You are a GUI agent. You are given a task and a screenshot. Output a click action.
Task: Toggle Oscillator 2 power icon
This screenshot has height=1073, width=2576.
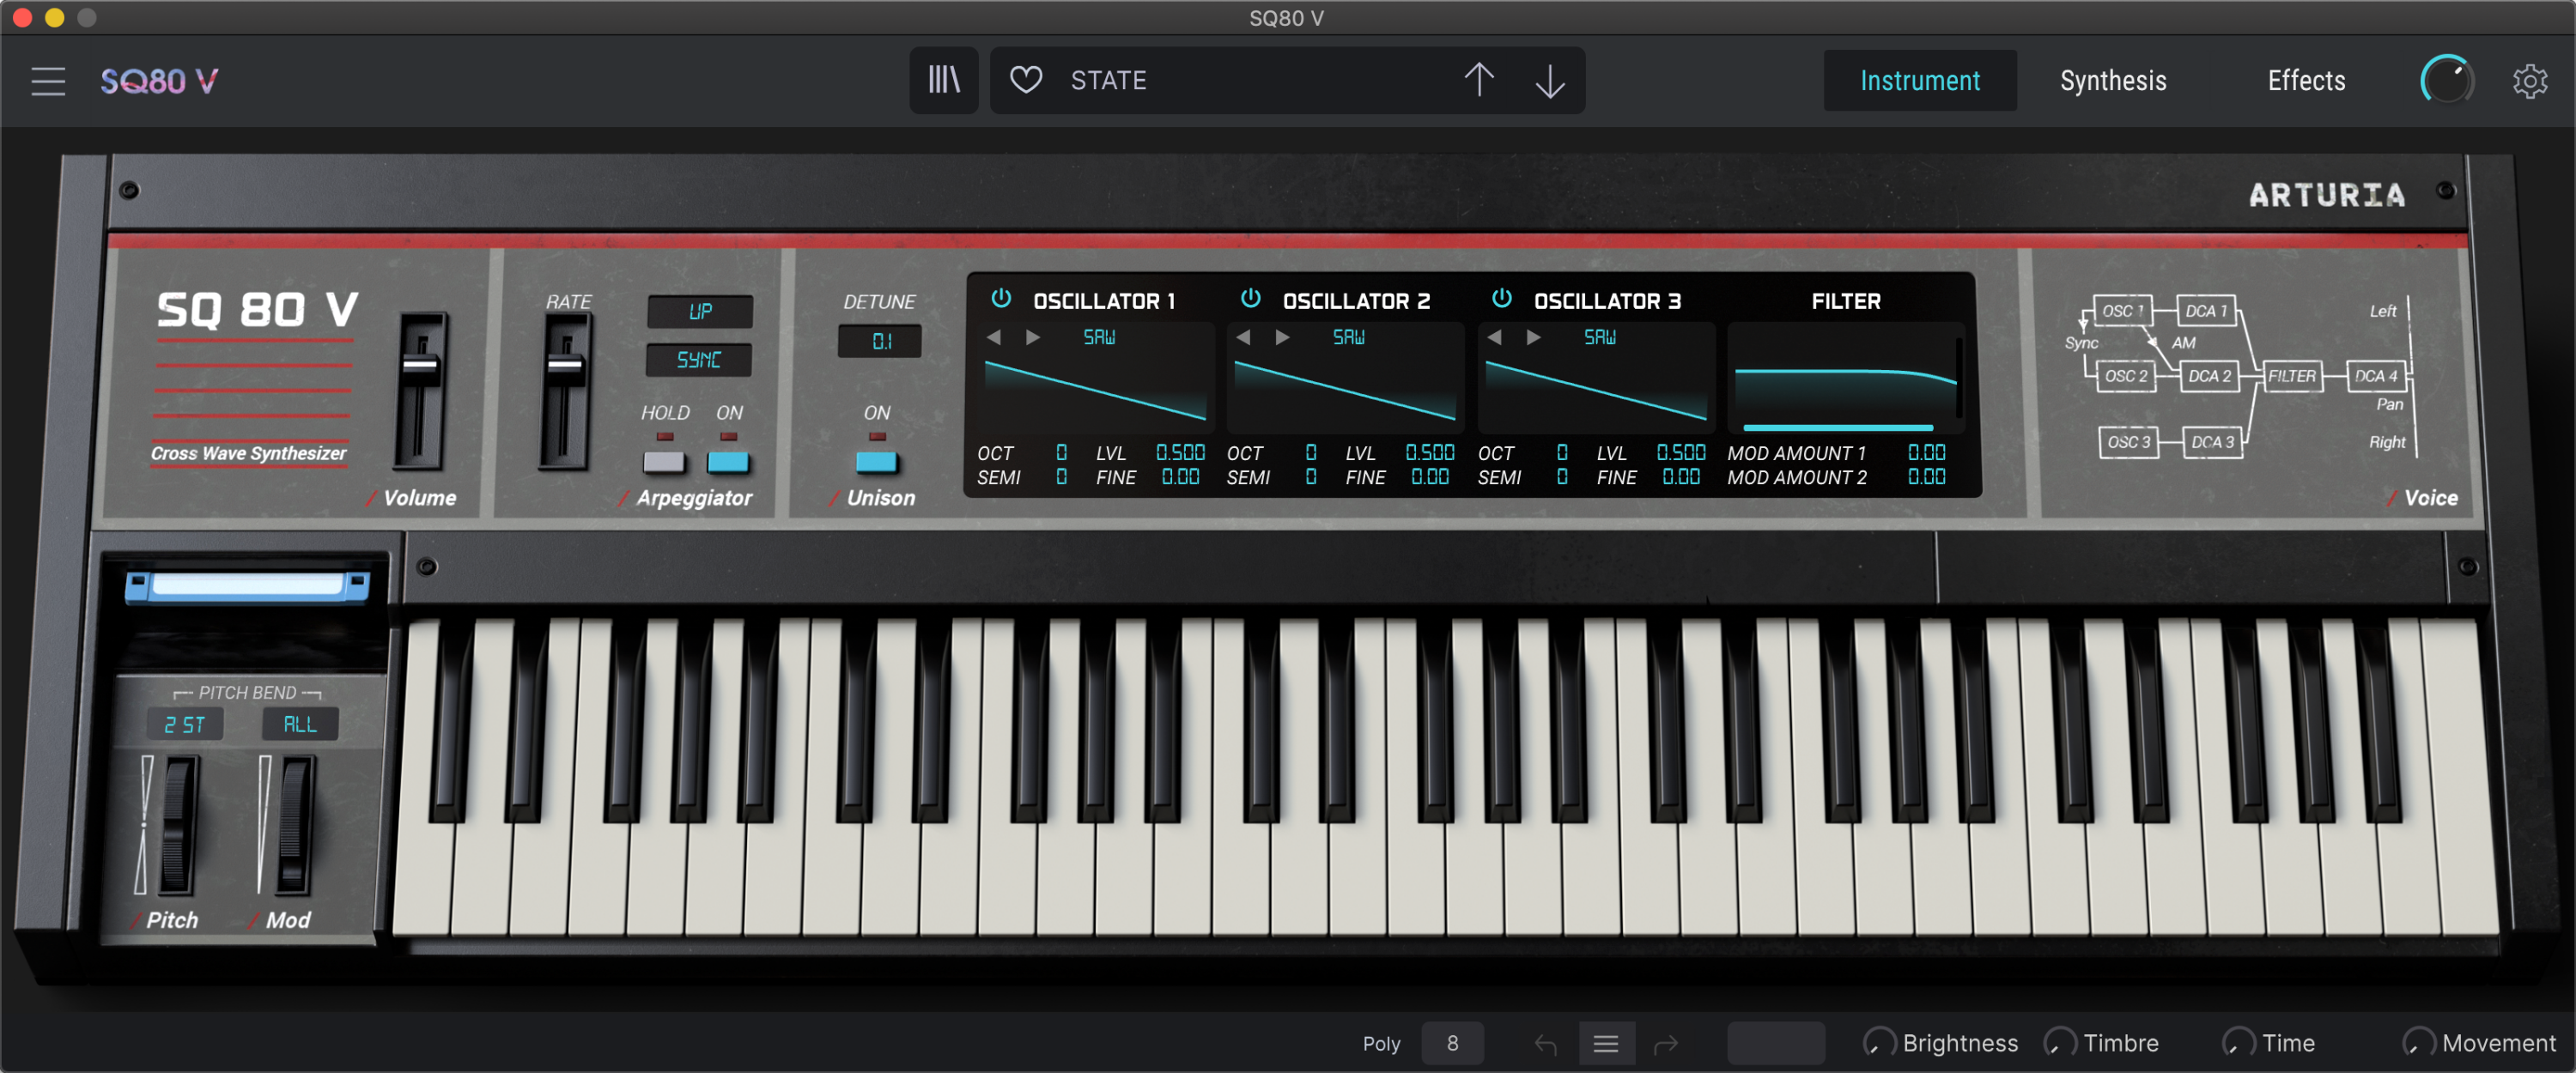click(x=1250, y=299)
